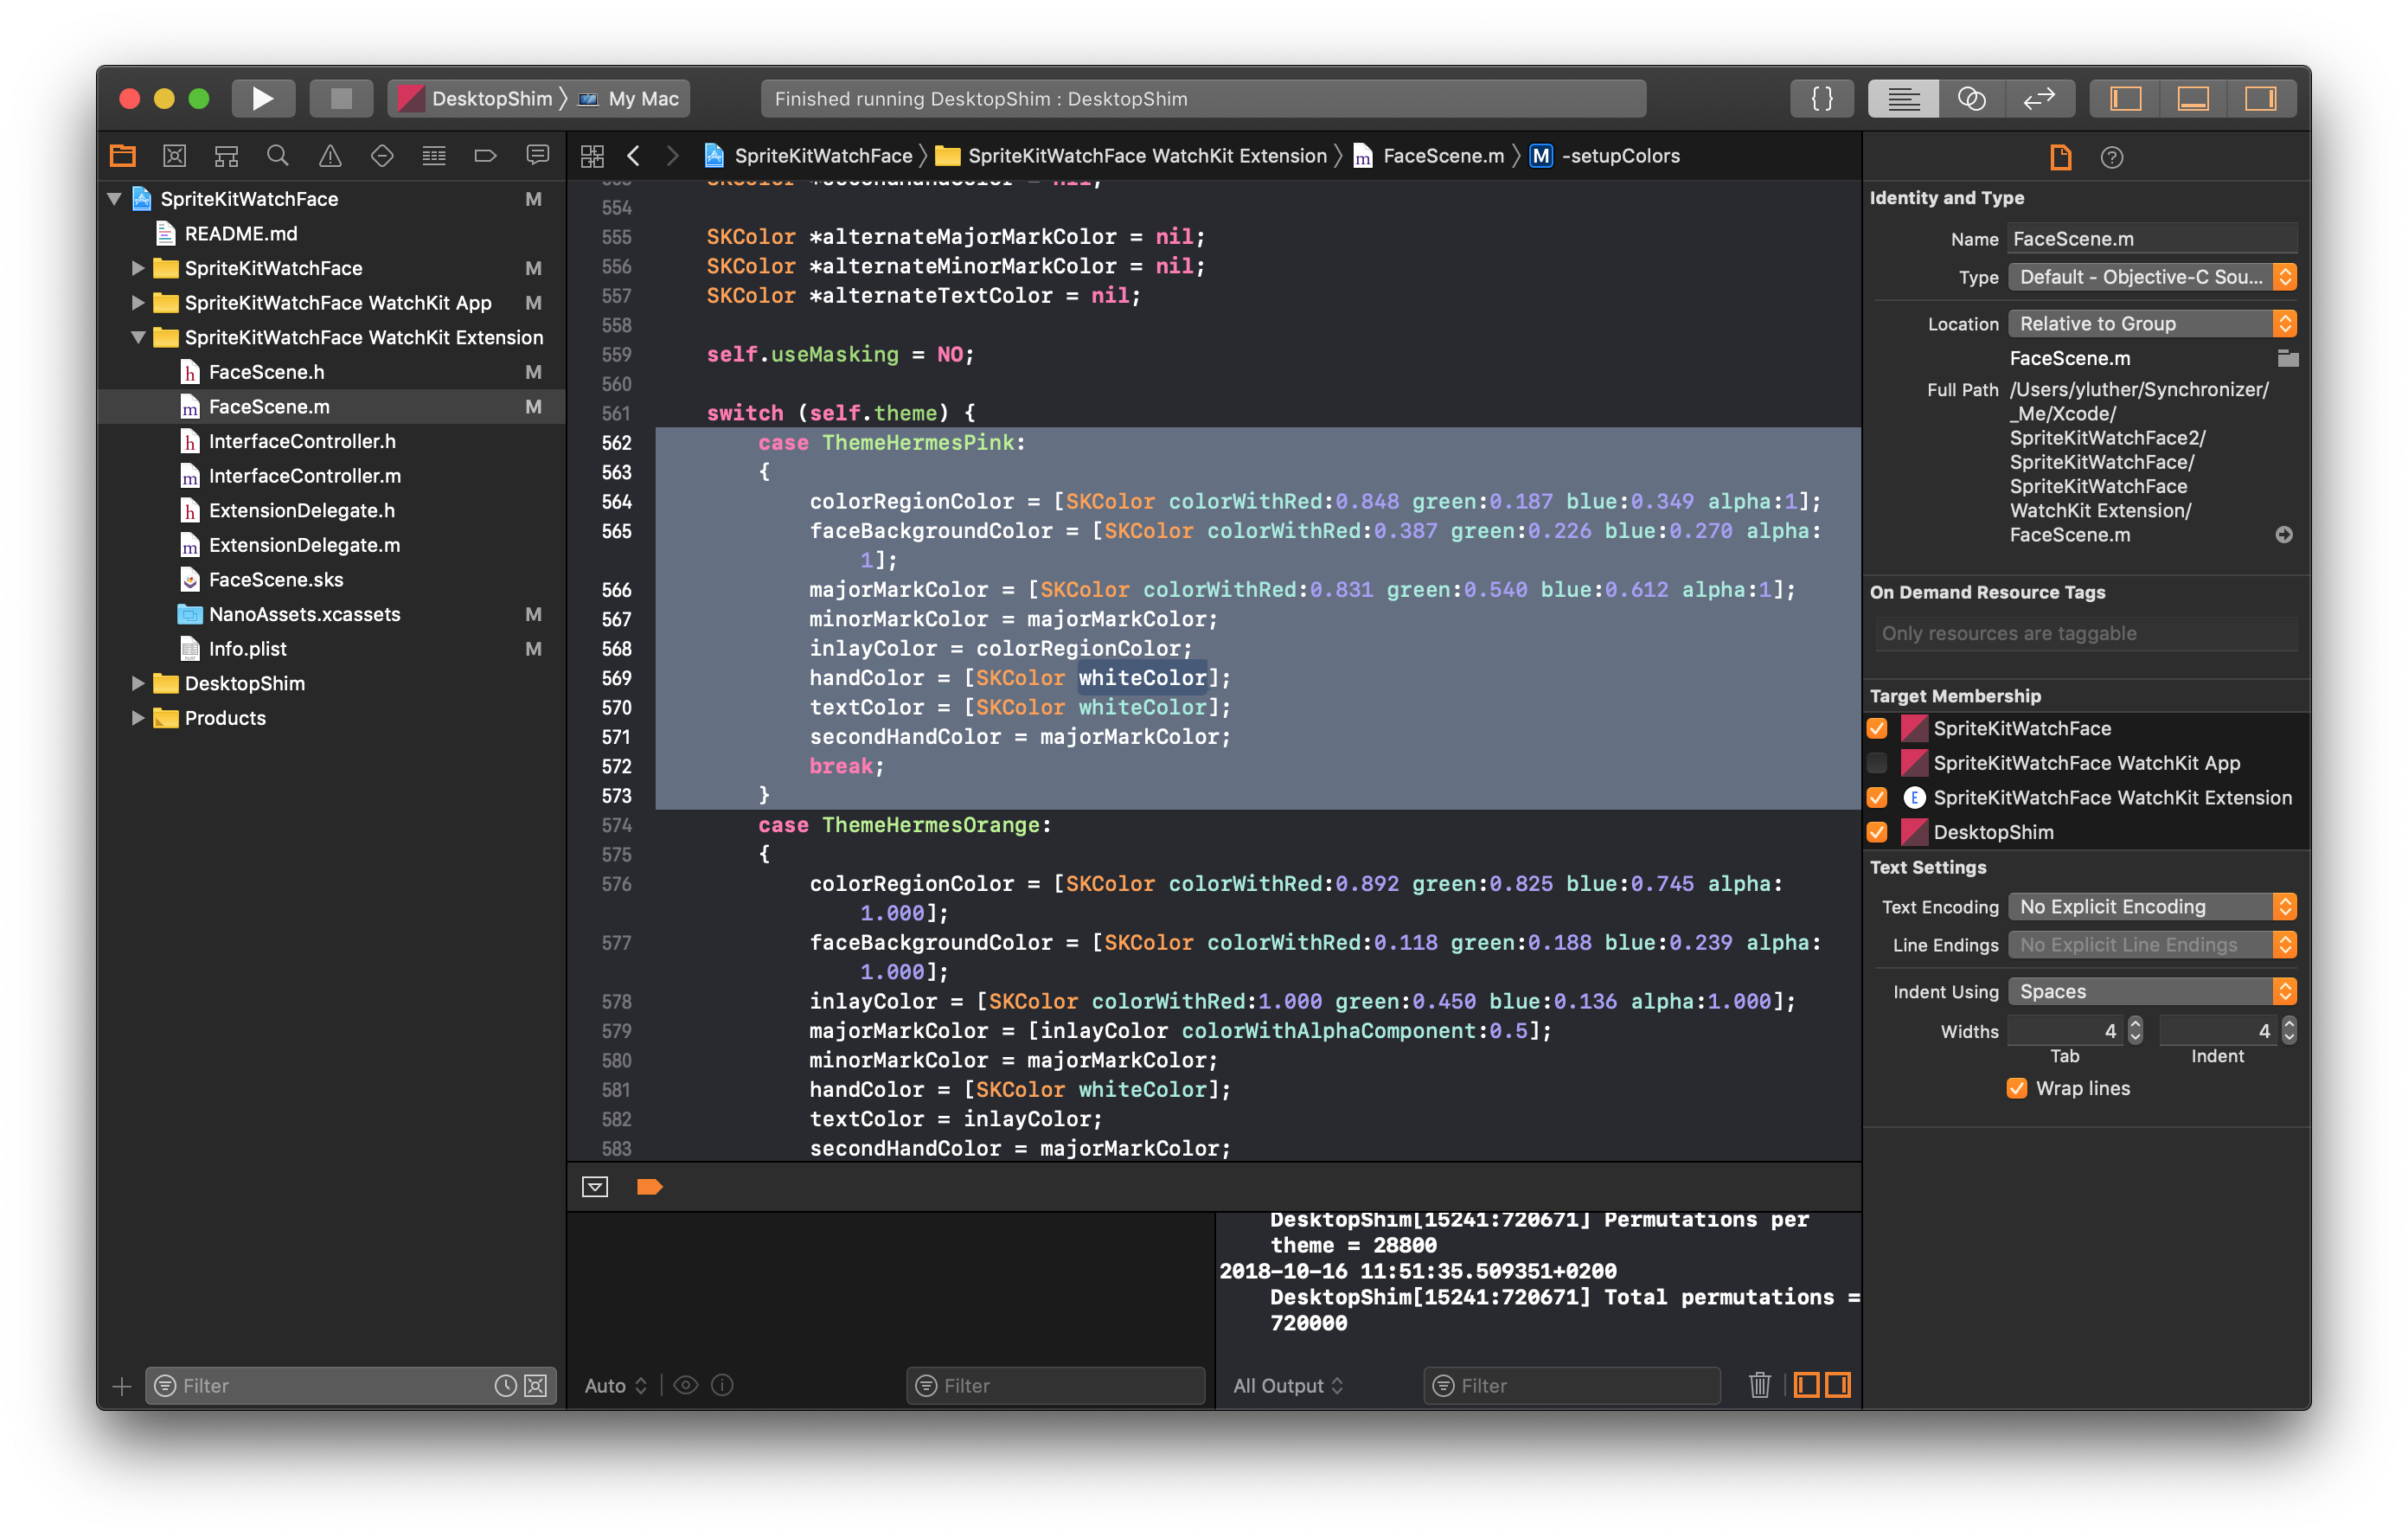Uncheck SpriteKitWatchFace target membership

[x=1878, y=728]
